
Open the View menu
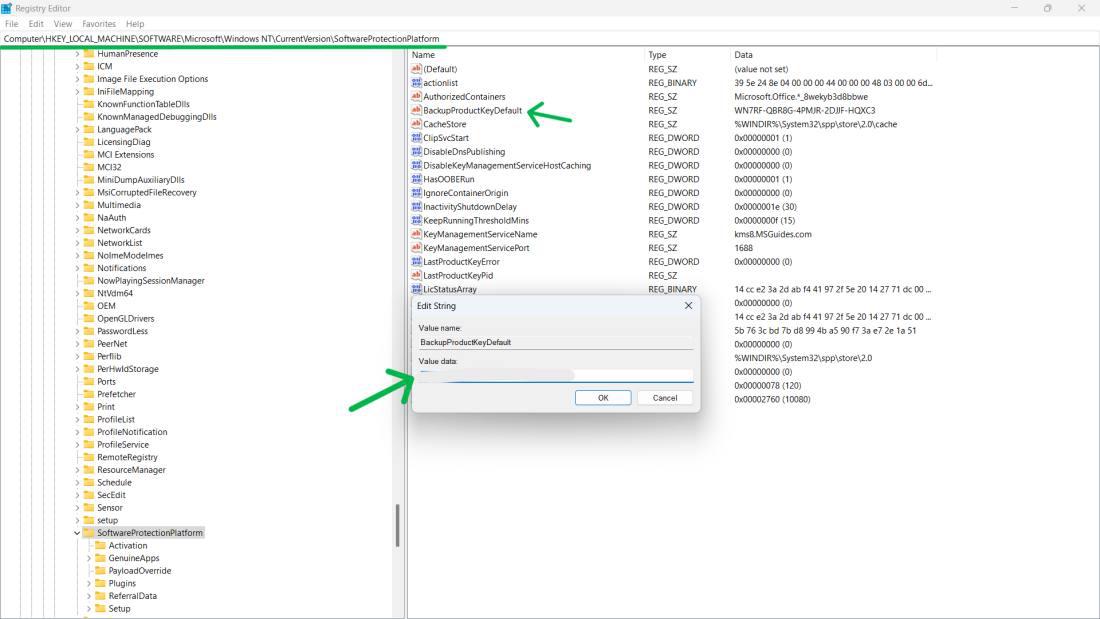[62, 24]
